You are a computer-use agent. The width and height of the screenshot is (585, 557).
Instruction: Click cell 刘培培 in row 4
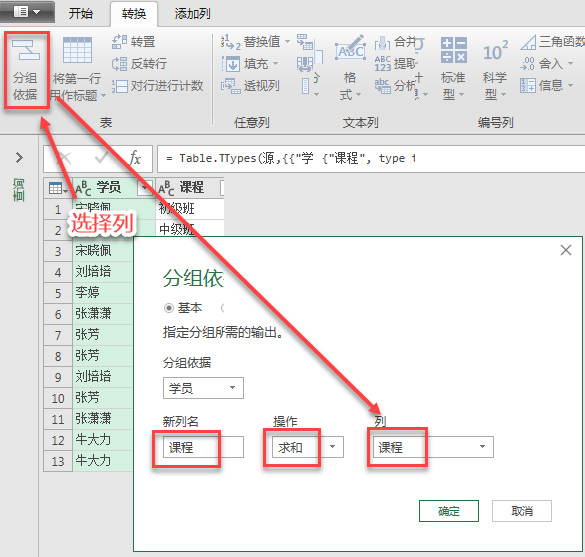pos(102,271)
